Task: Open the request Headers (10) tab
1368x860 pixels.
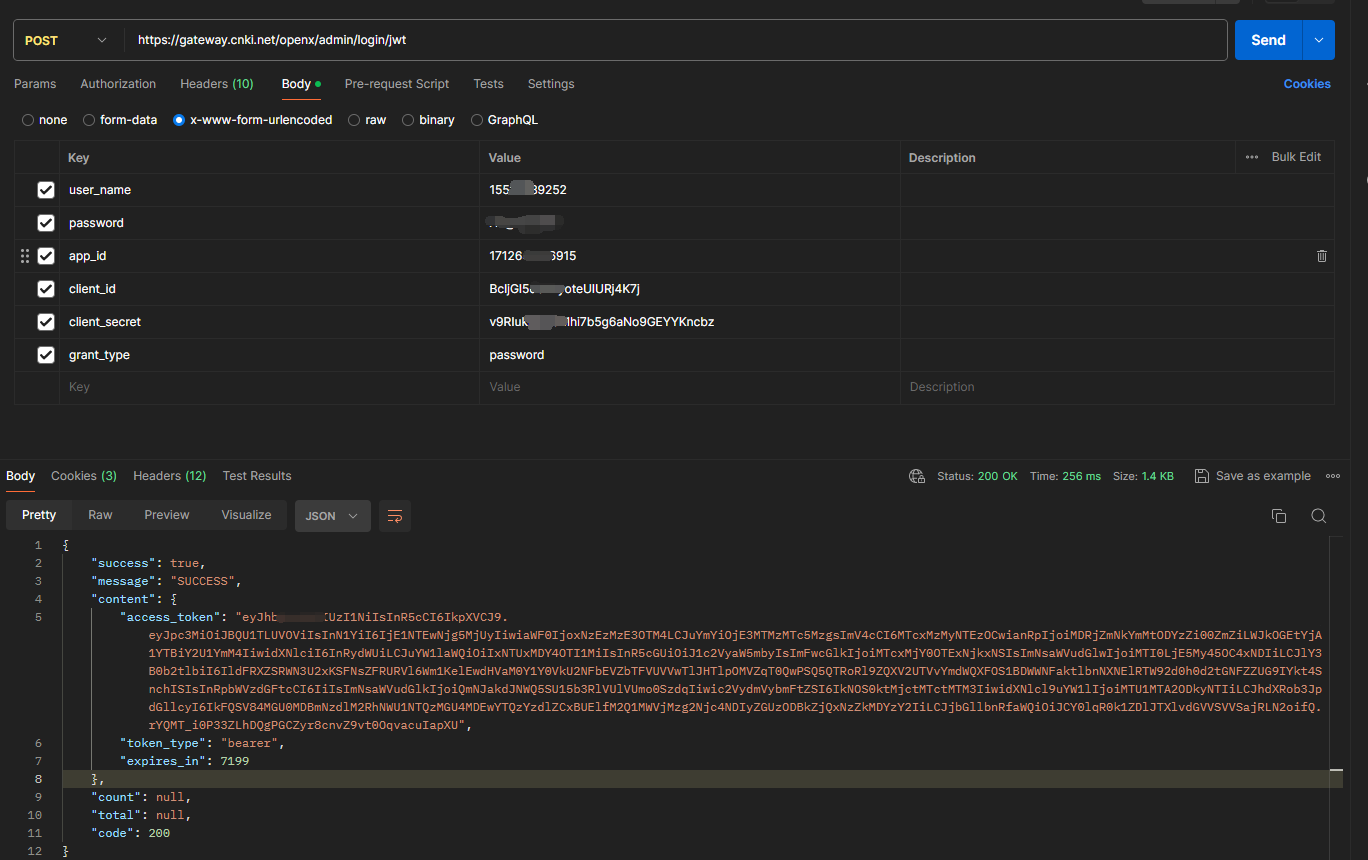Action: coord(217,84)
